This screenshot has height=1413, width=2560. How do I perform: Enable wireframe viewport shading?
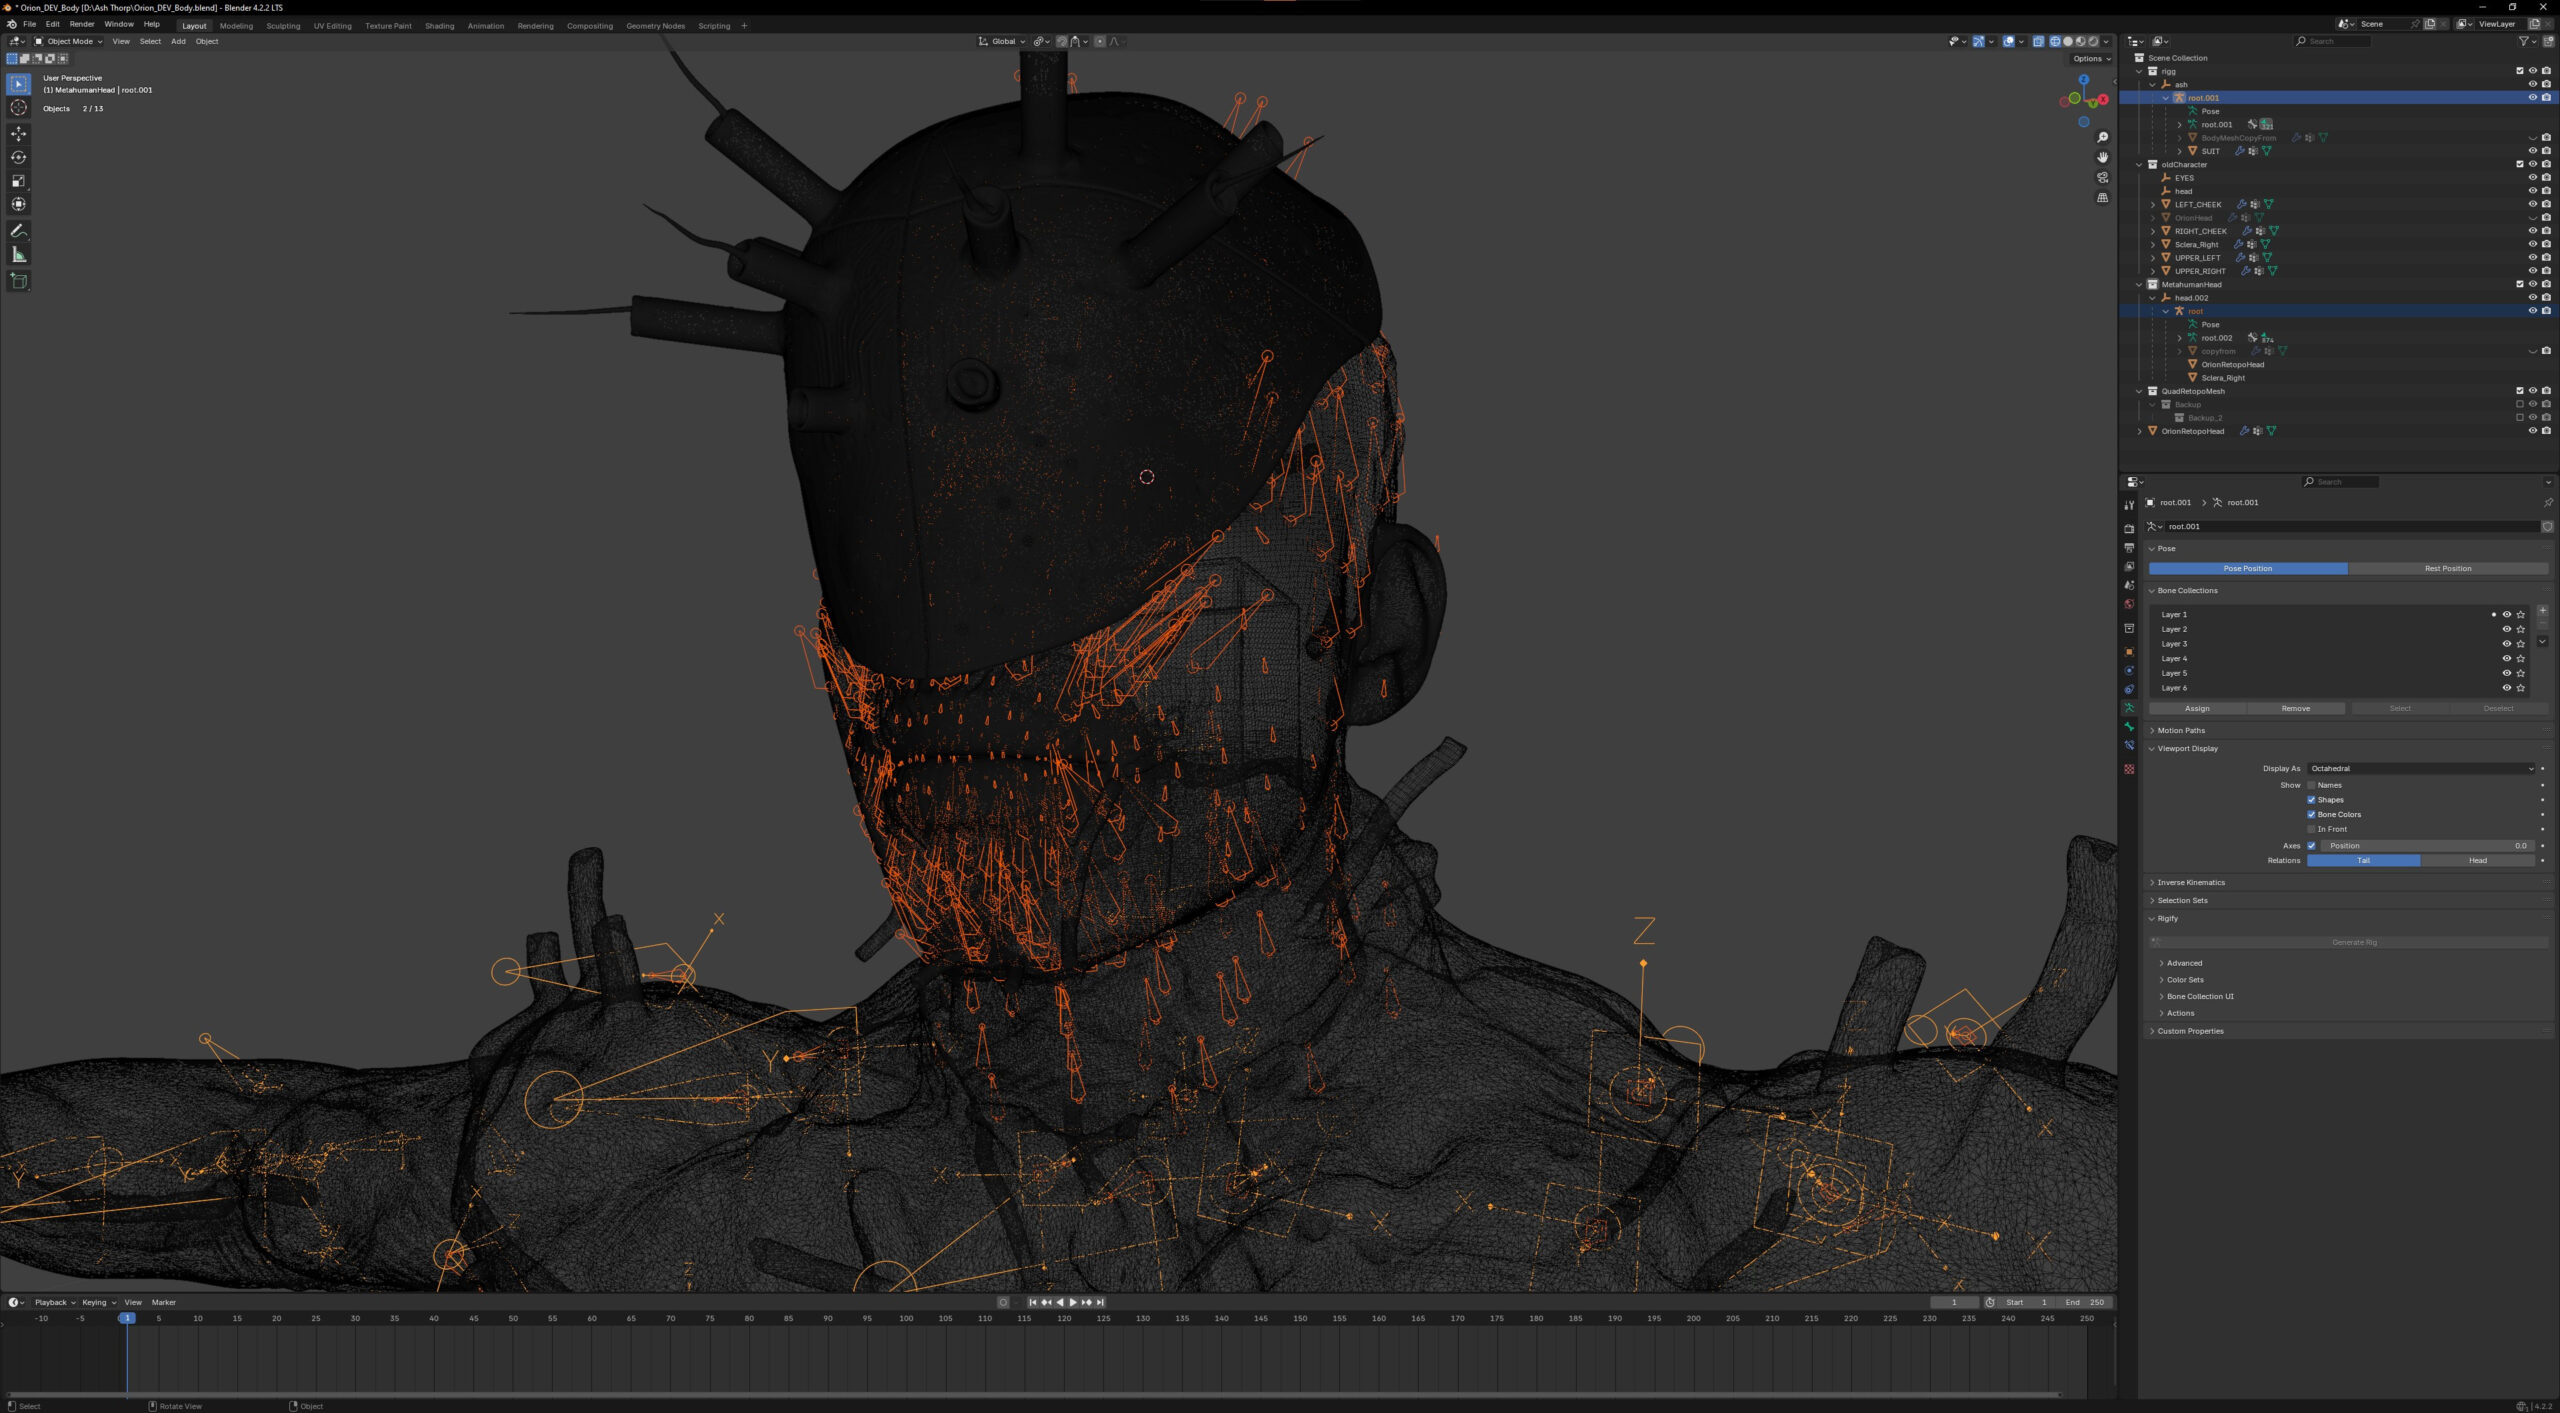[x=2054, y=41]
